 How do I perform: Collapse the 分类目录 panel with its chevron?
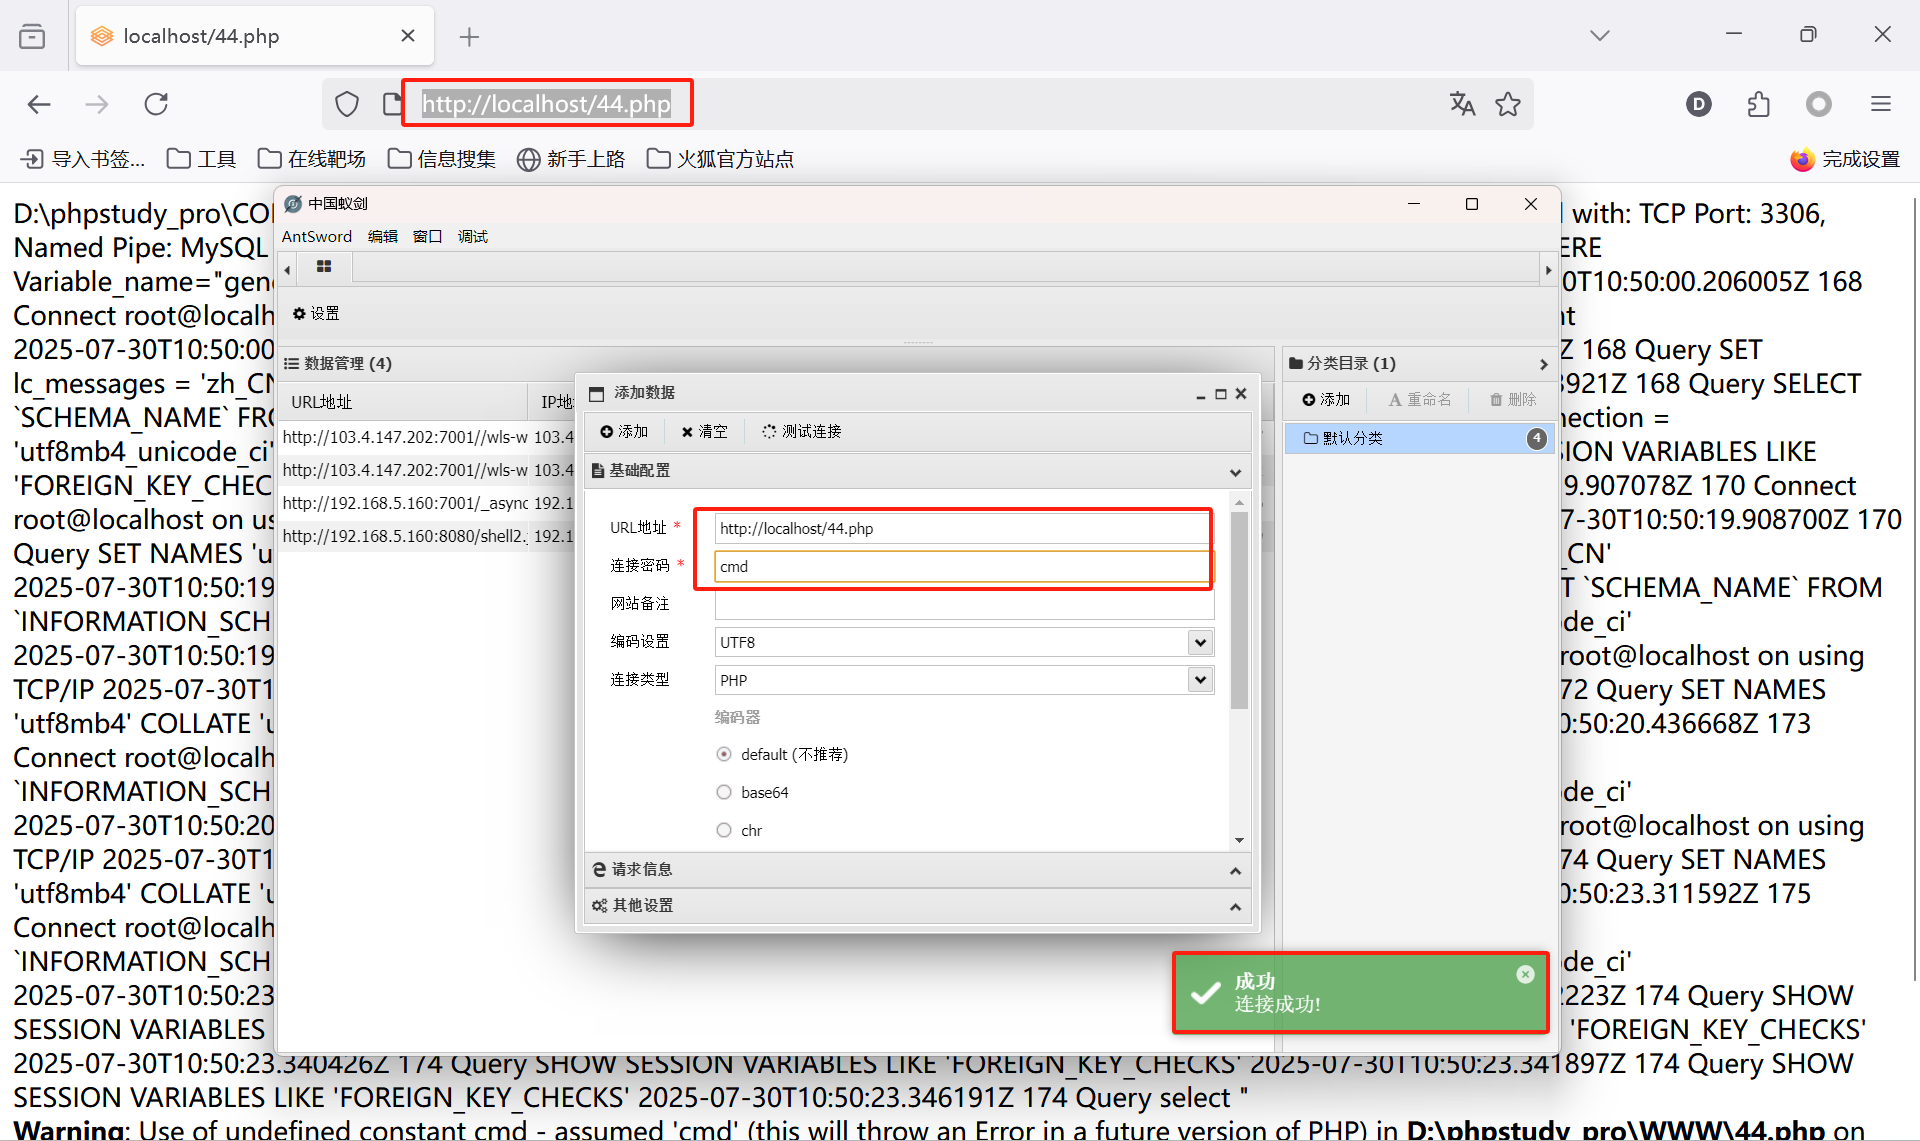(x=1543, y=364)
